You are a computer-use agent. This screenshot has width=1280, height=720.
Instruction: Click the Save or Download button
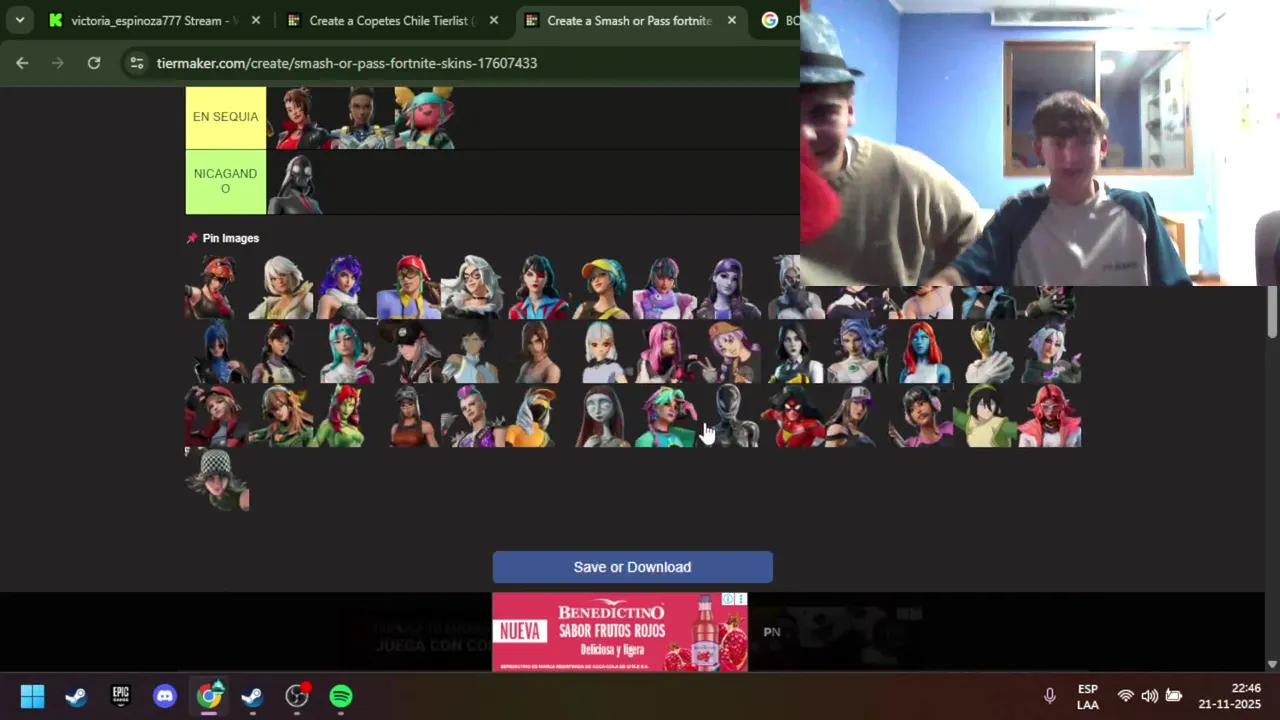pos(632,567)
